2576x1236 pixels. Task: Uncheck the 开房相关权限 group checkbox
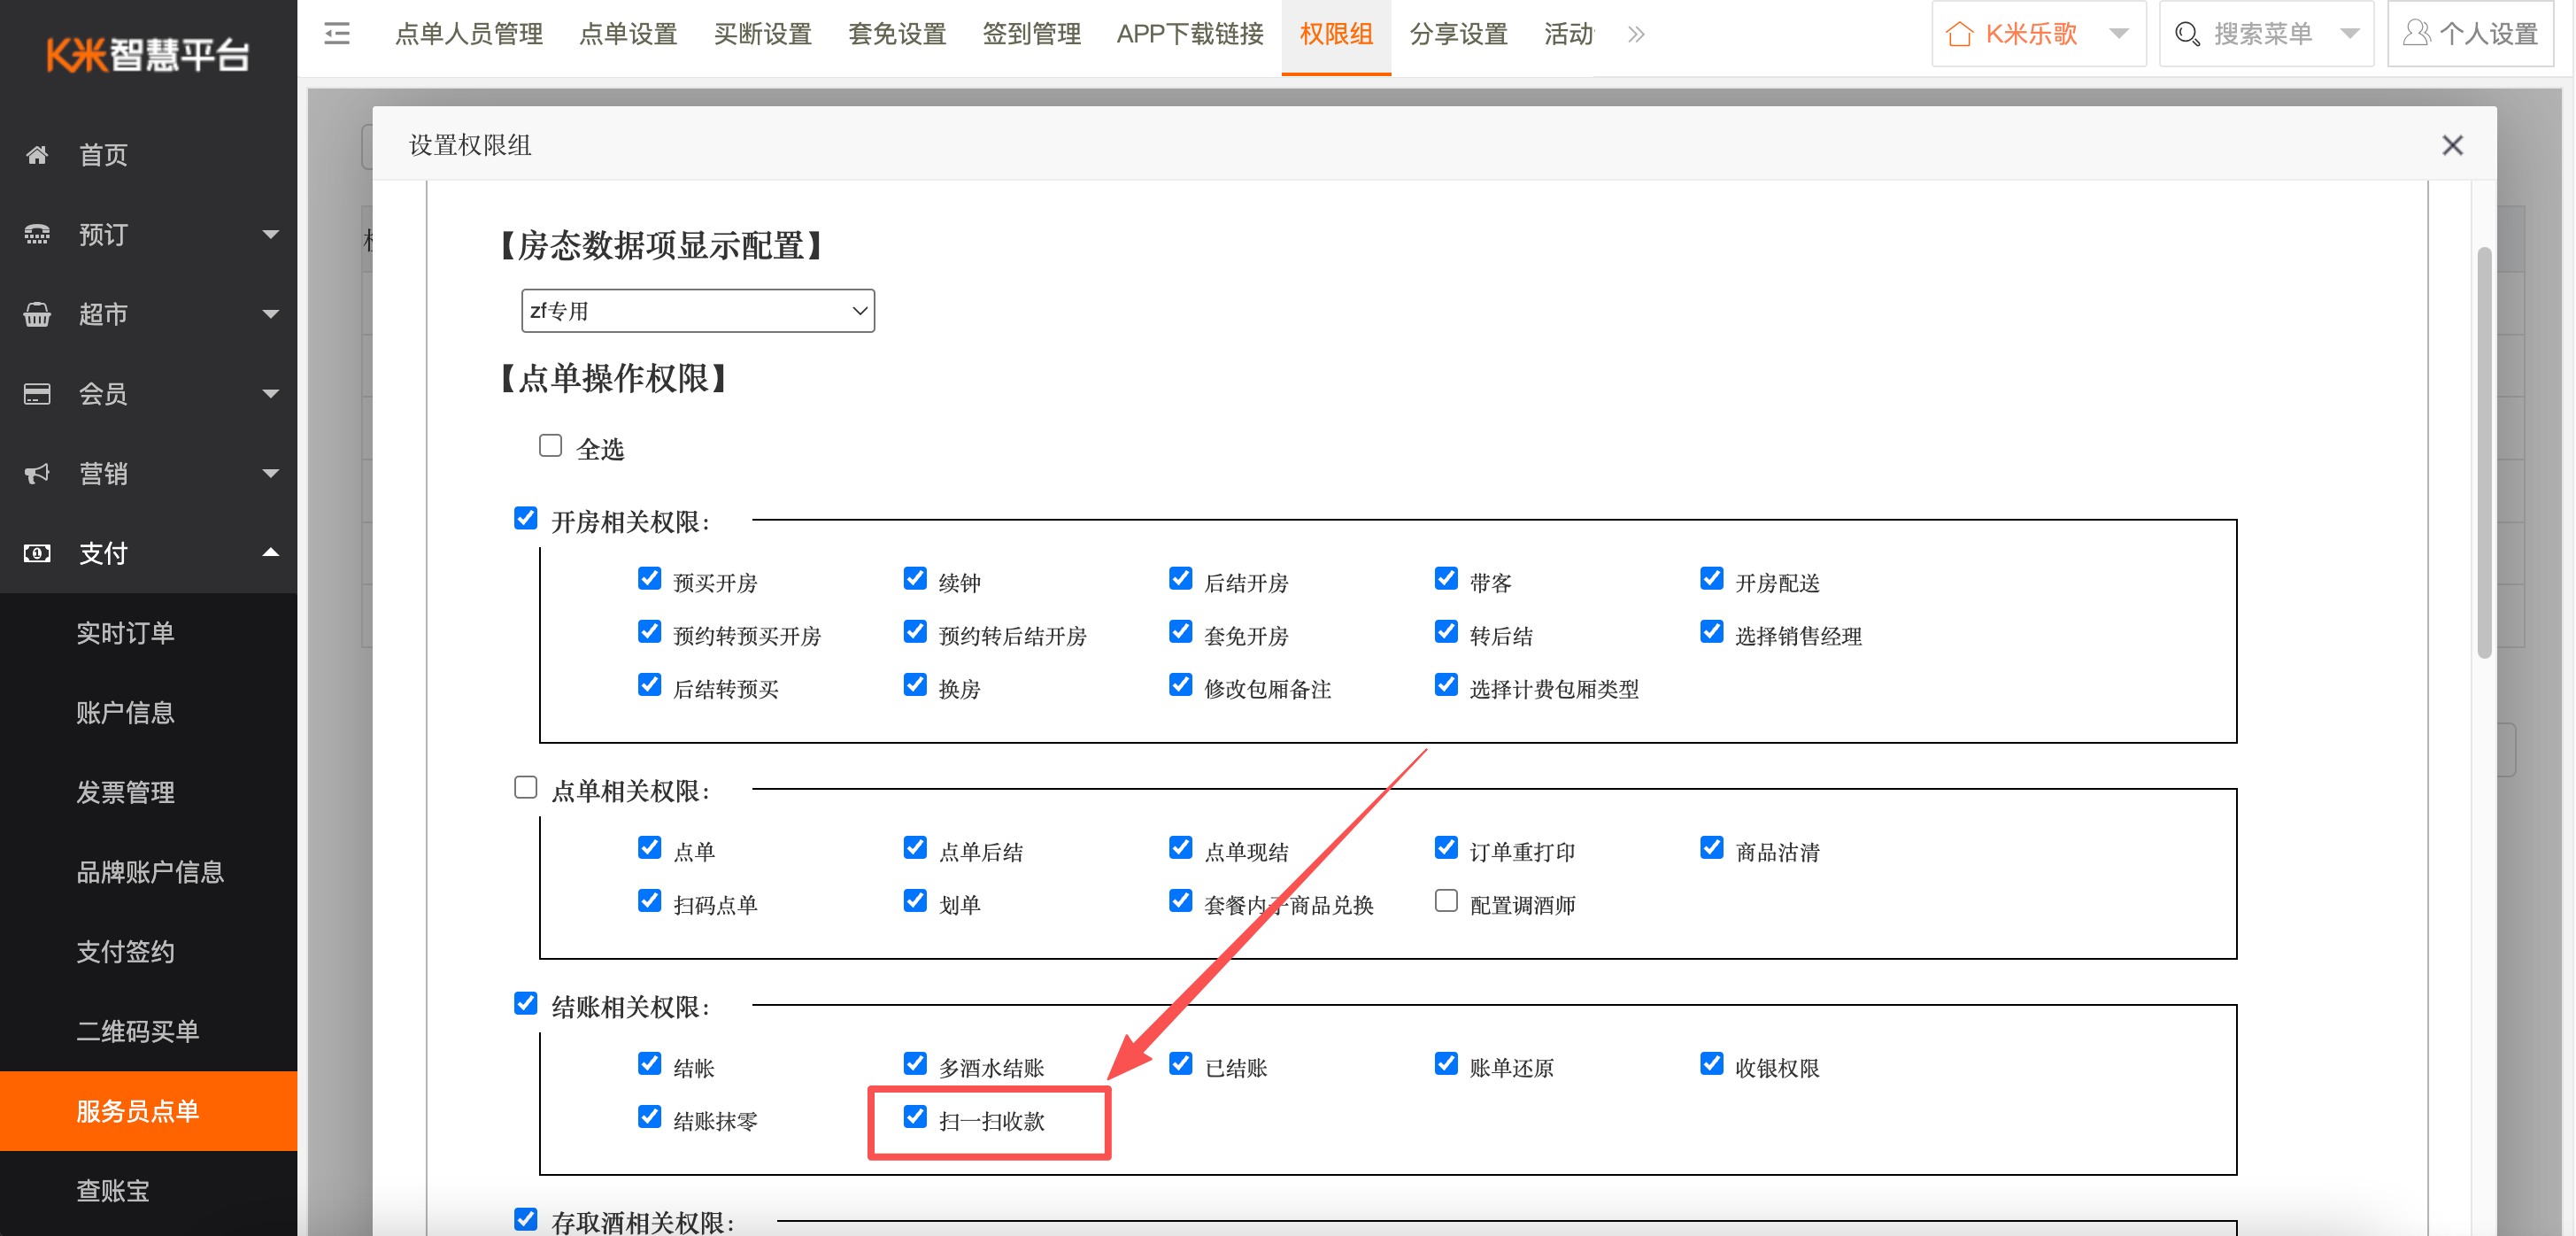[525, 518]
